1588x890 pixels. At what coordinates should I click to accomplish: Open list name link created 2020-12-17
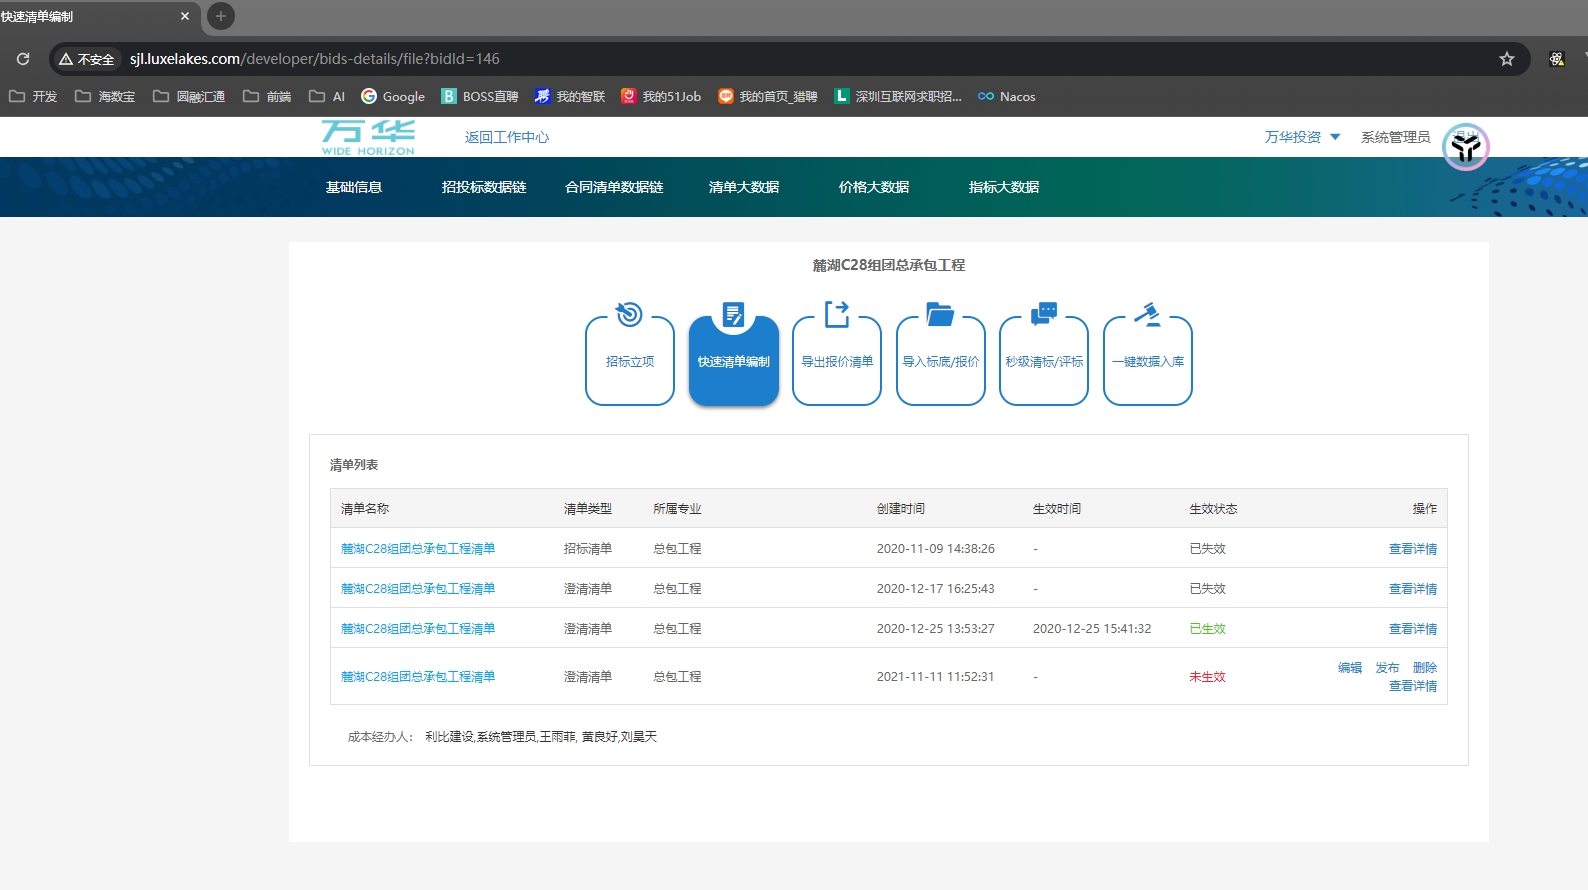point(418,588)
